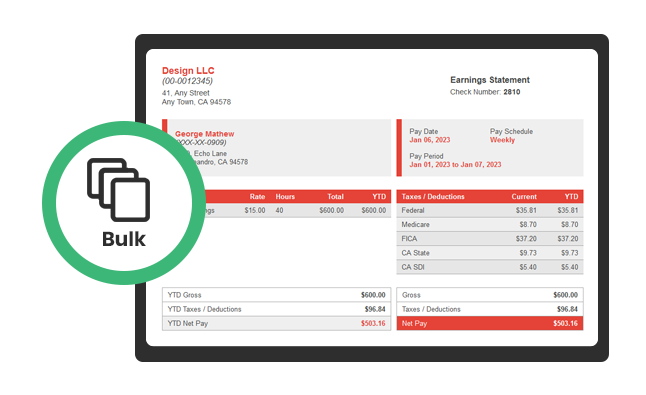Click the Gross amount '$600.00' in right summary
646x395 pixels.
[565, 295]
